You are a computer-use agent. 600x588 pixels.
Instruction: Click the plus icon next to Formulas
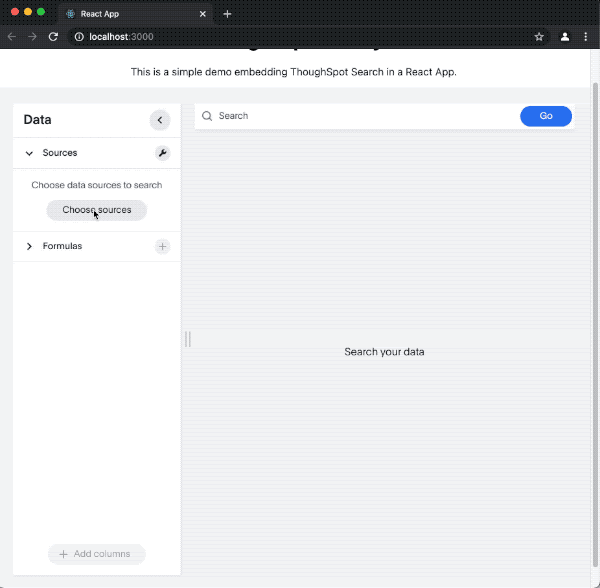163,246
